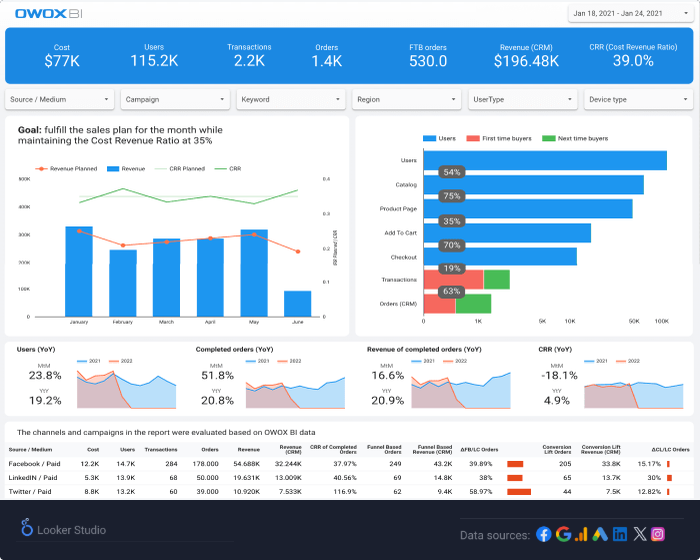Open the date range picker Jan 18–24, 2021
The image size is (700, 560).
(631, 13)
